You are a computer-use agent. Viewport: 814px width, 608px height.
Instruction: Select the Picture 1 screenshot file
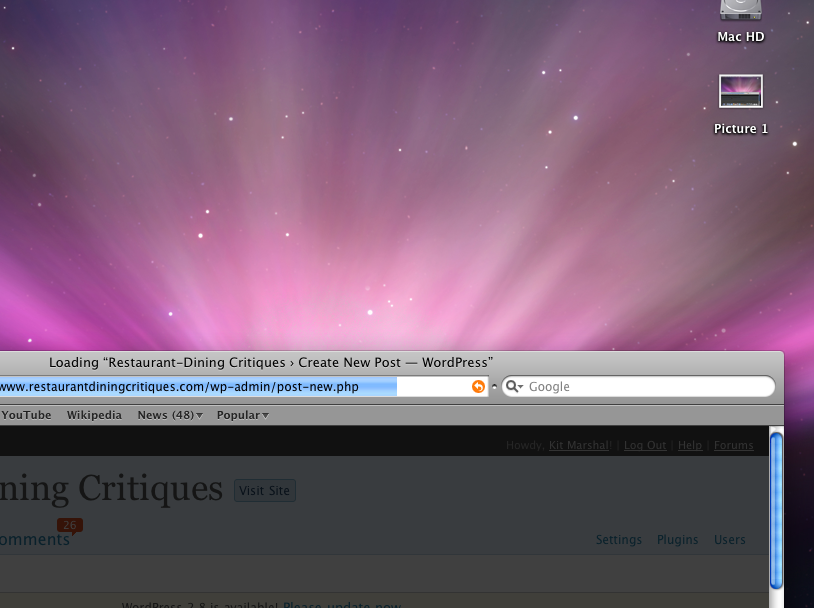pos(740,92)
